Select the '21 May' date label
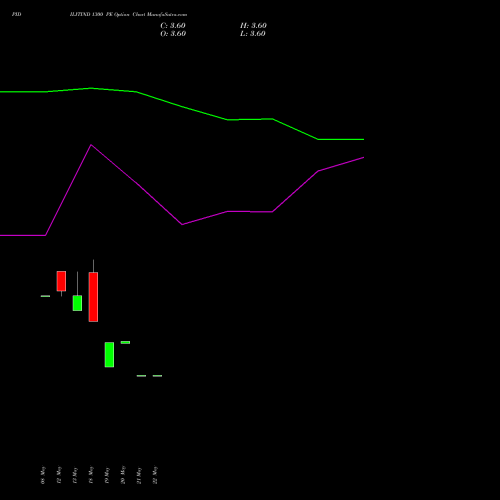The height and width of the screenshot is (500, 500). coord(139,475)
